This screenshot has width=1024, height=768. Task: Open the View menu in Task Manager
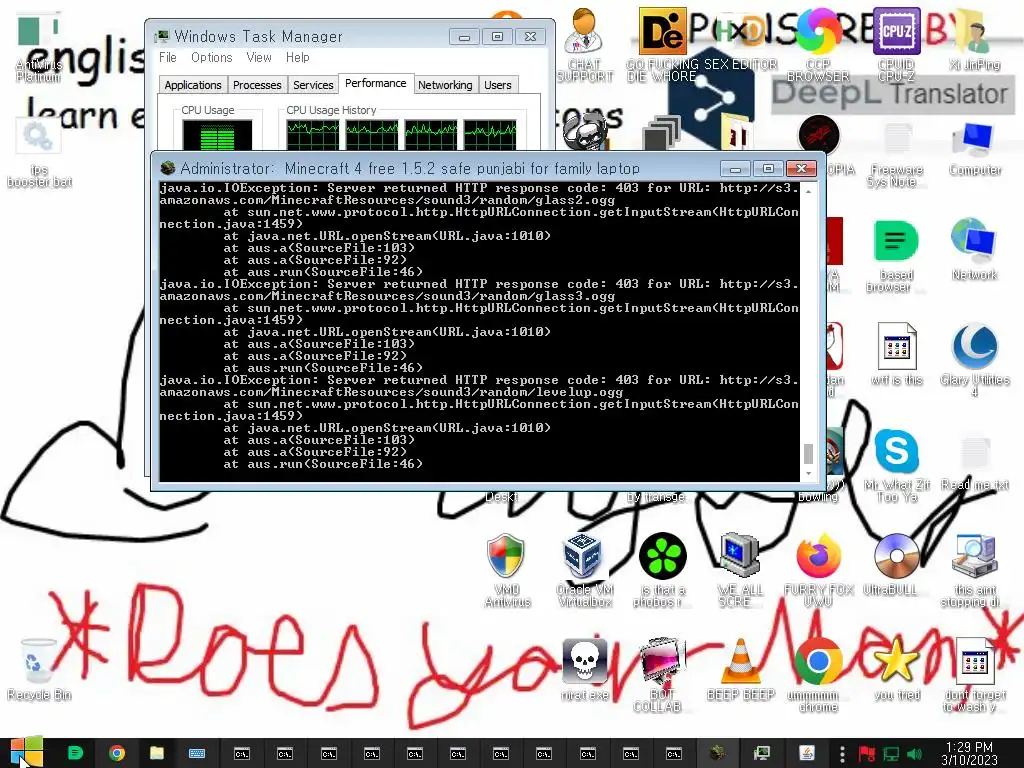click(259, 57)
